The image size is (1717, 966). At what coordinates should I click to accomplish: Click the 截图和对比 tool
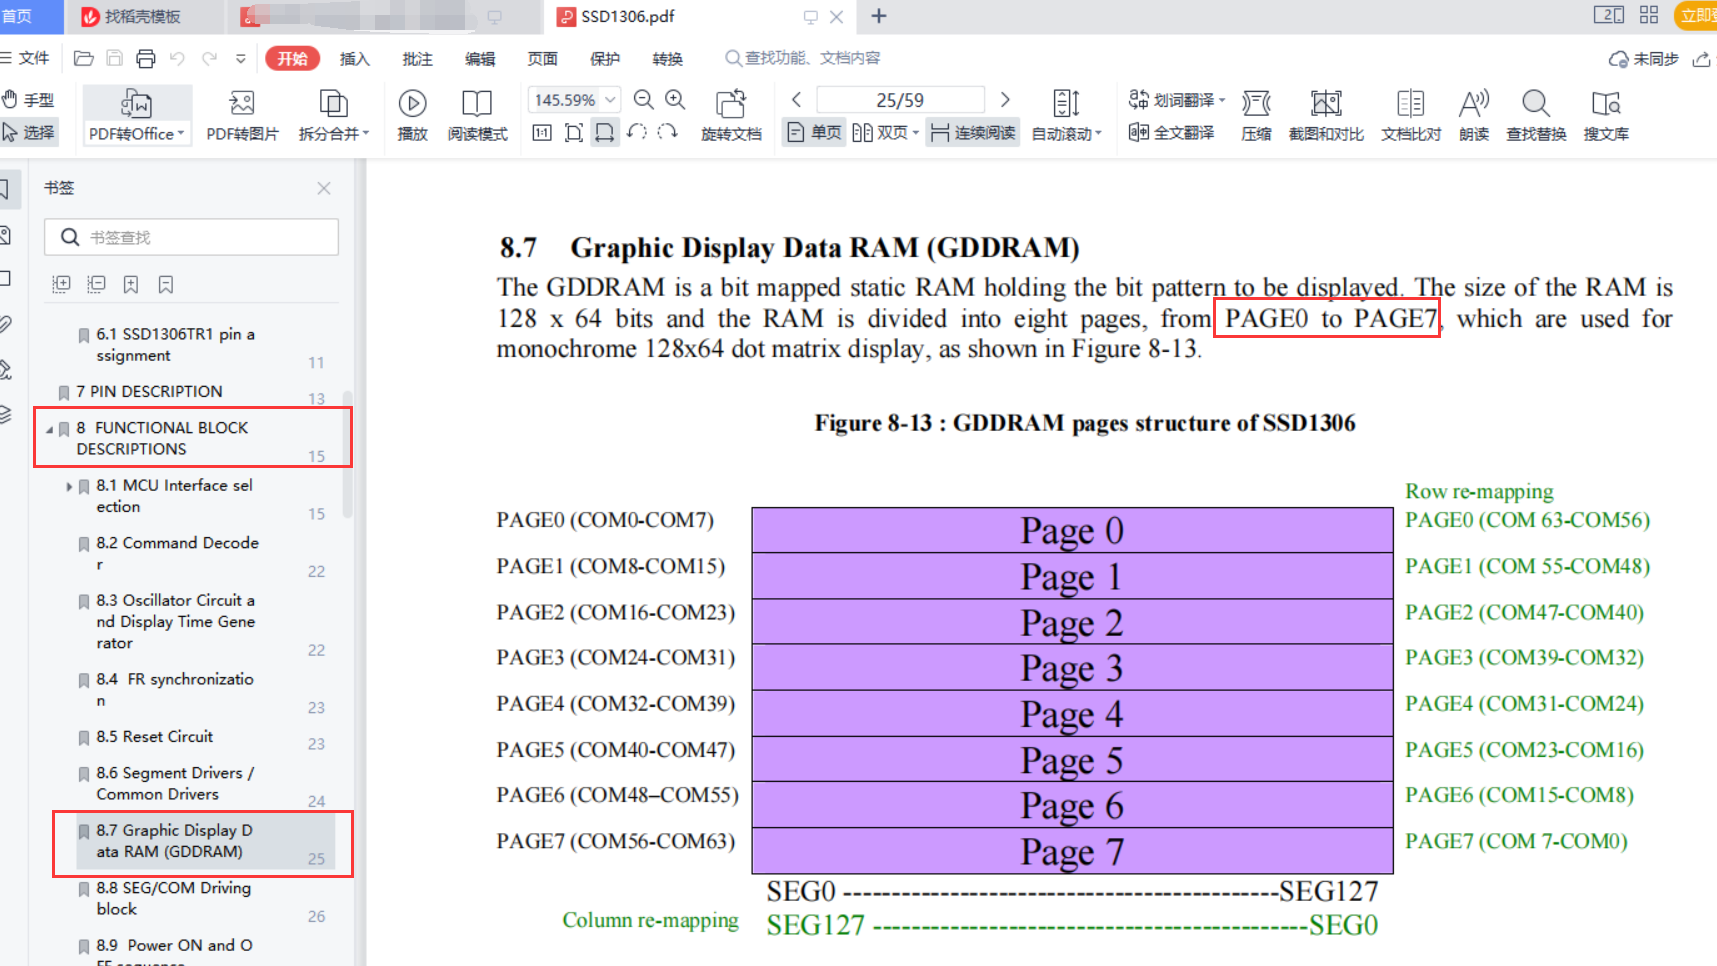pos(1326,116)
